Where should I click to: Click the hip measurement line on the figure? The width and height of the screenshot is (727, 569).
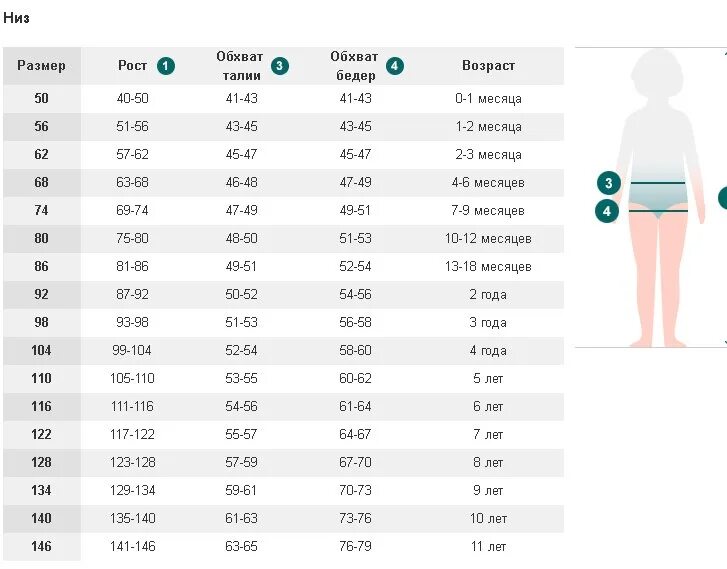pyautogui.click(x=658, y=211)
